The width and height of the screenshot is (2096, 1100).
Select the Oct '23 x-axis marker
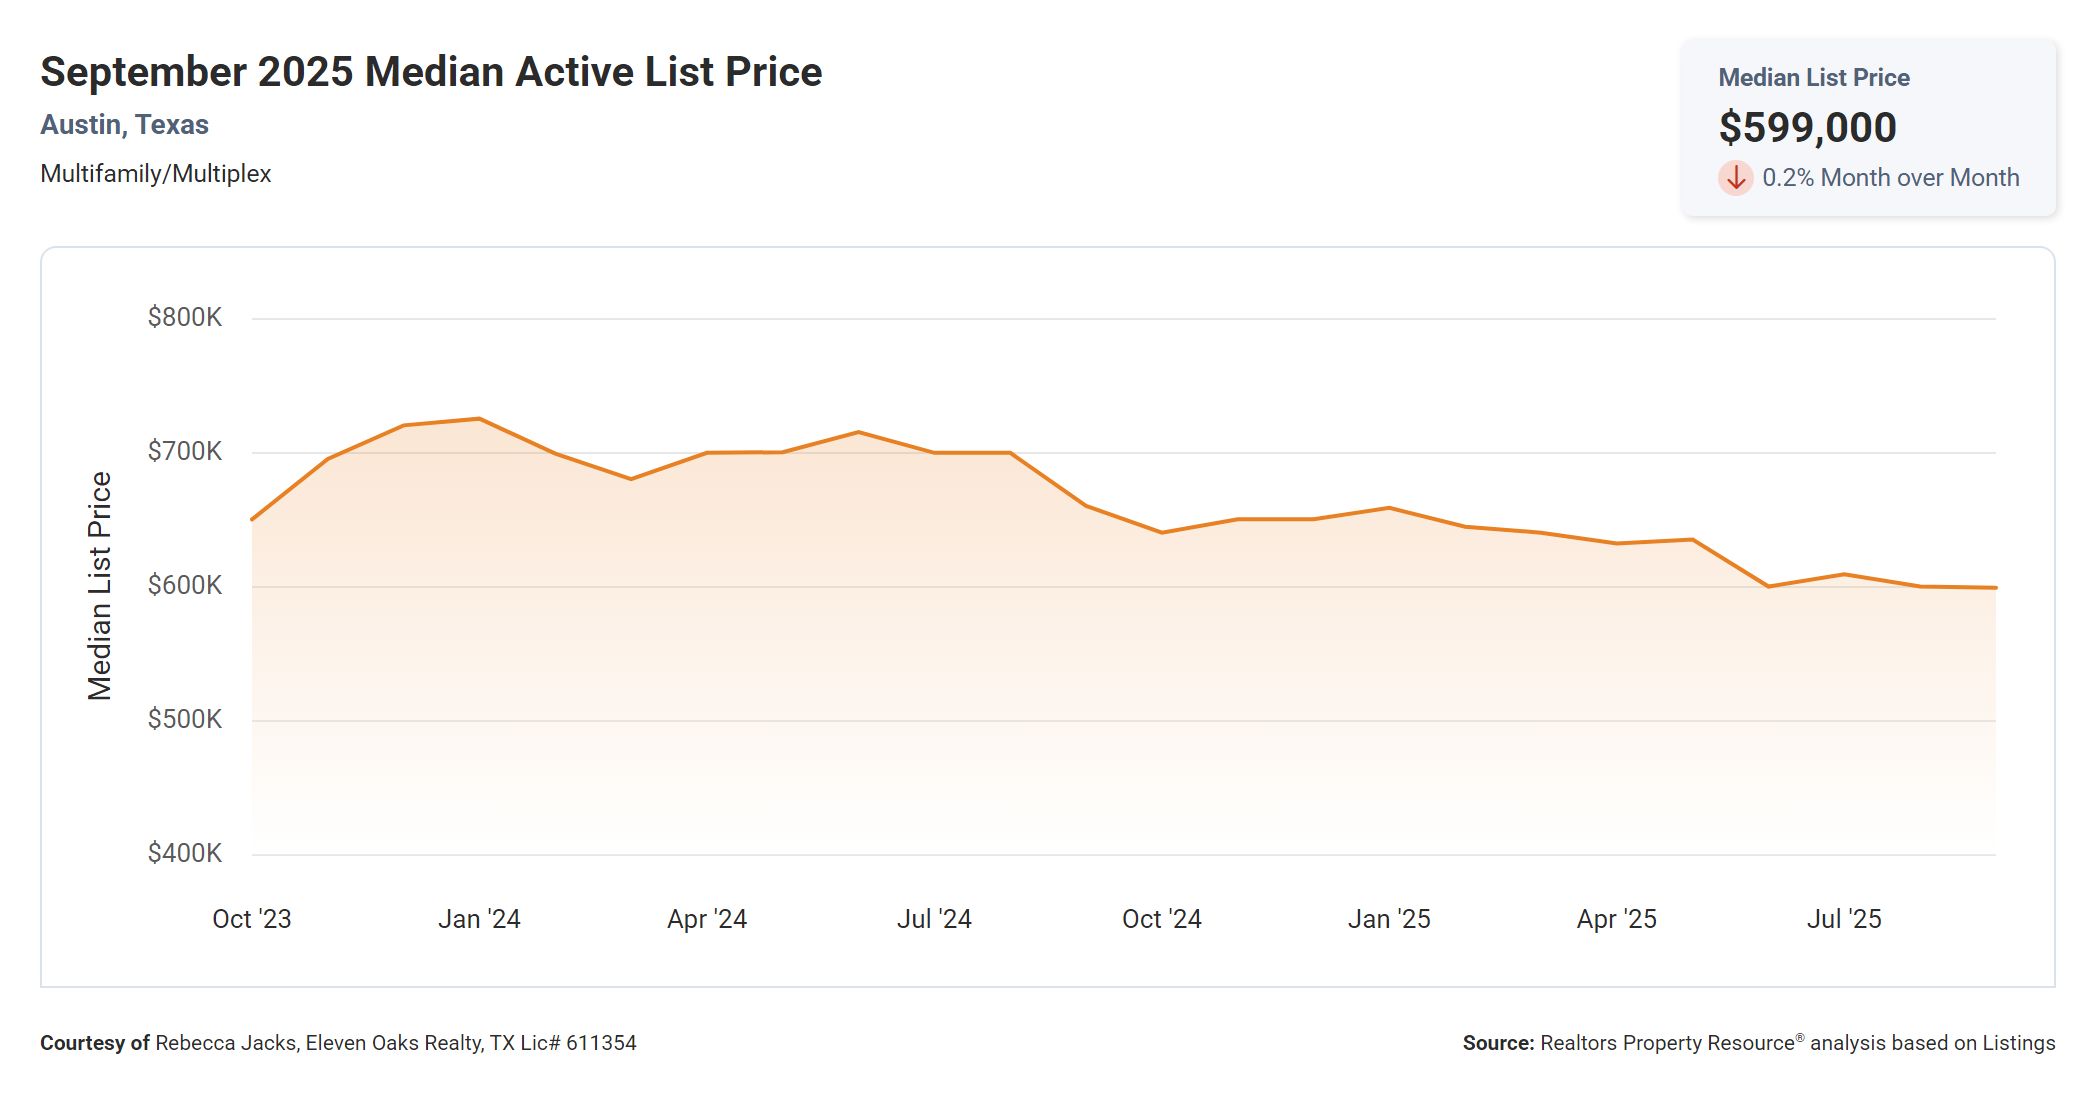point(252,920)
